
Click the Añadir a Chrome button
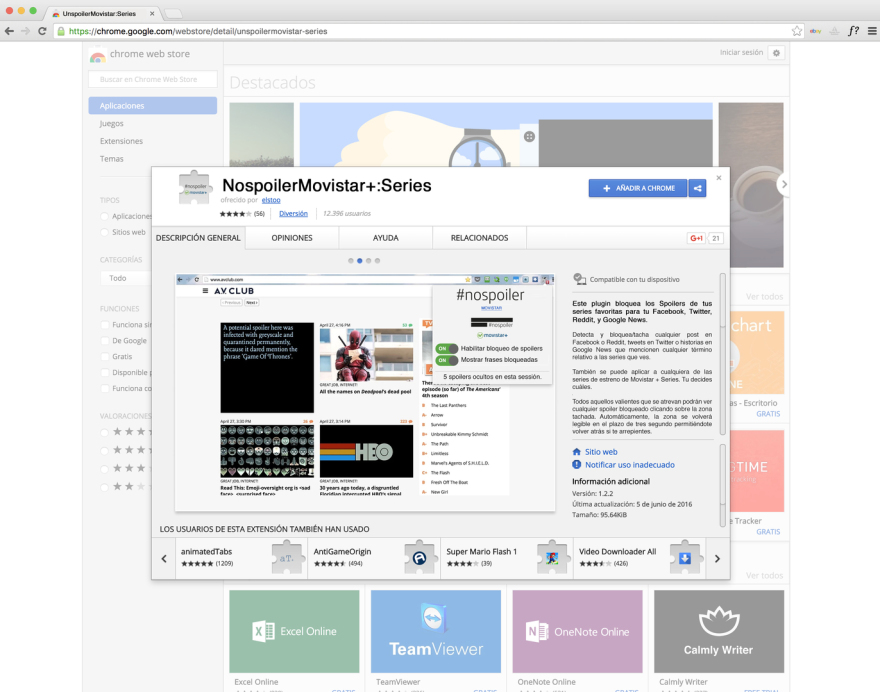[x=637, y=188]
